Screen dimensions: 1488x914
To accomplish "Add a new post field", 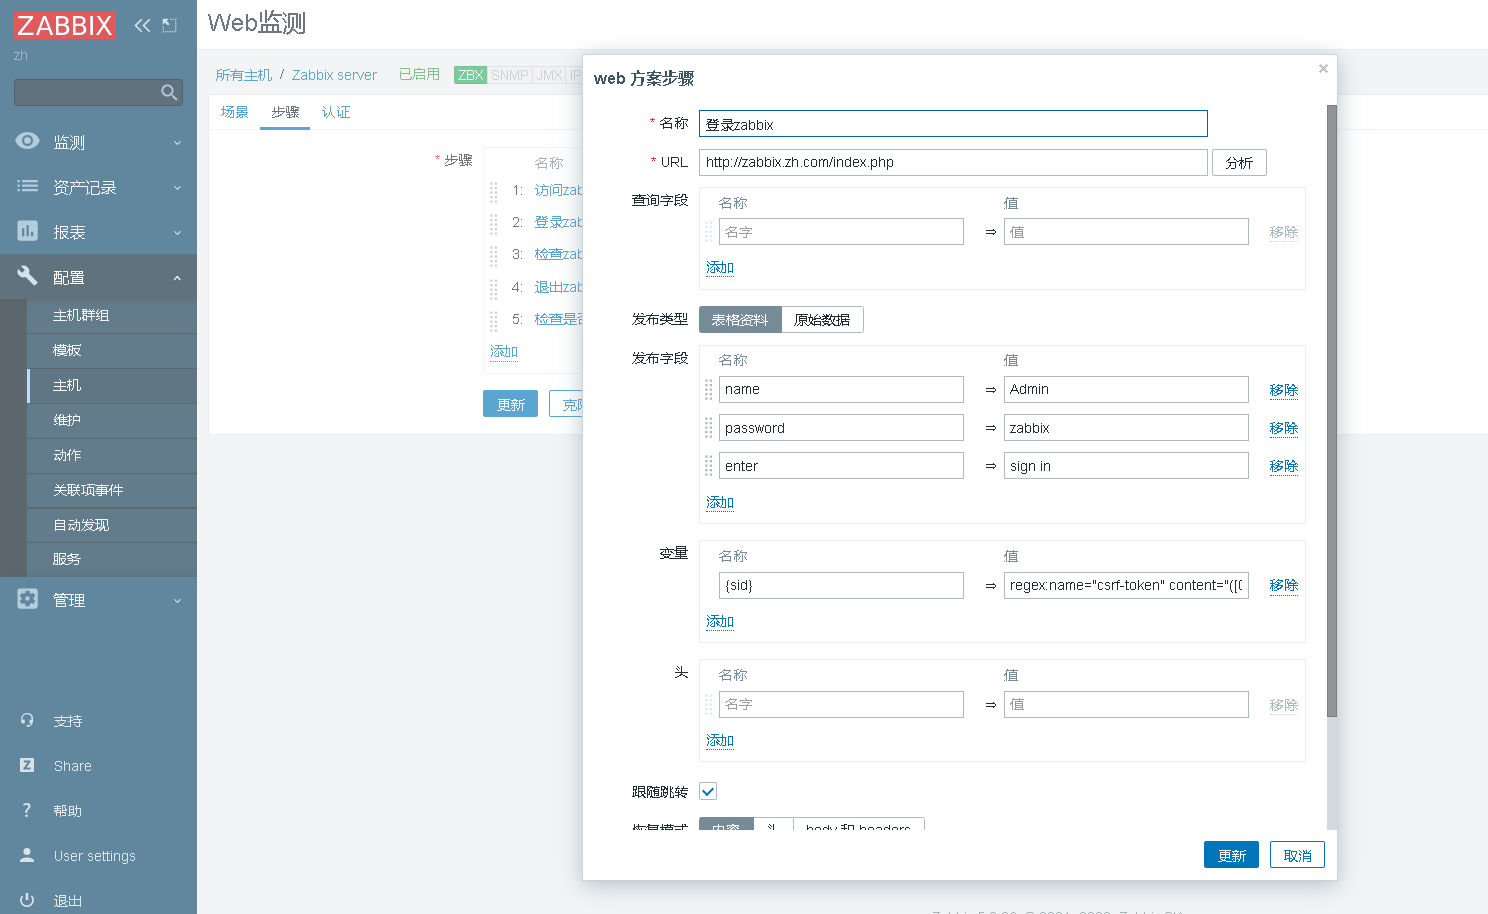I will point(720,502).
